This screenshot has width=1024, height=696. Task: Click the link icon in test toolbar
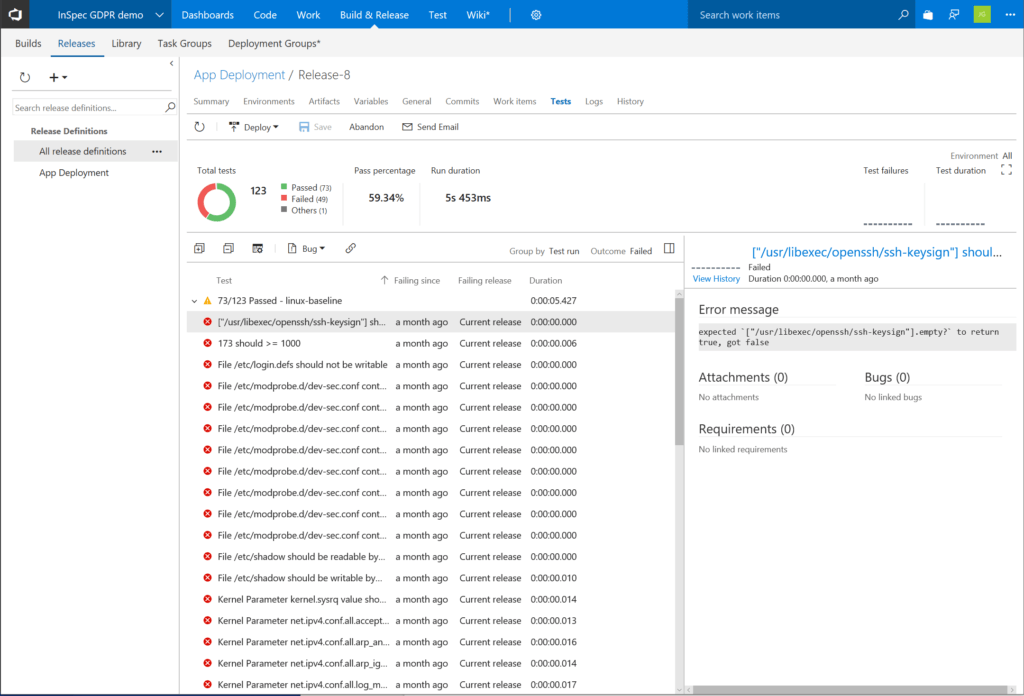pyautogui.click(x=350, y=248)
